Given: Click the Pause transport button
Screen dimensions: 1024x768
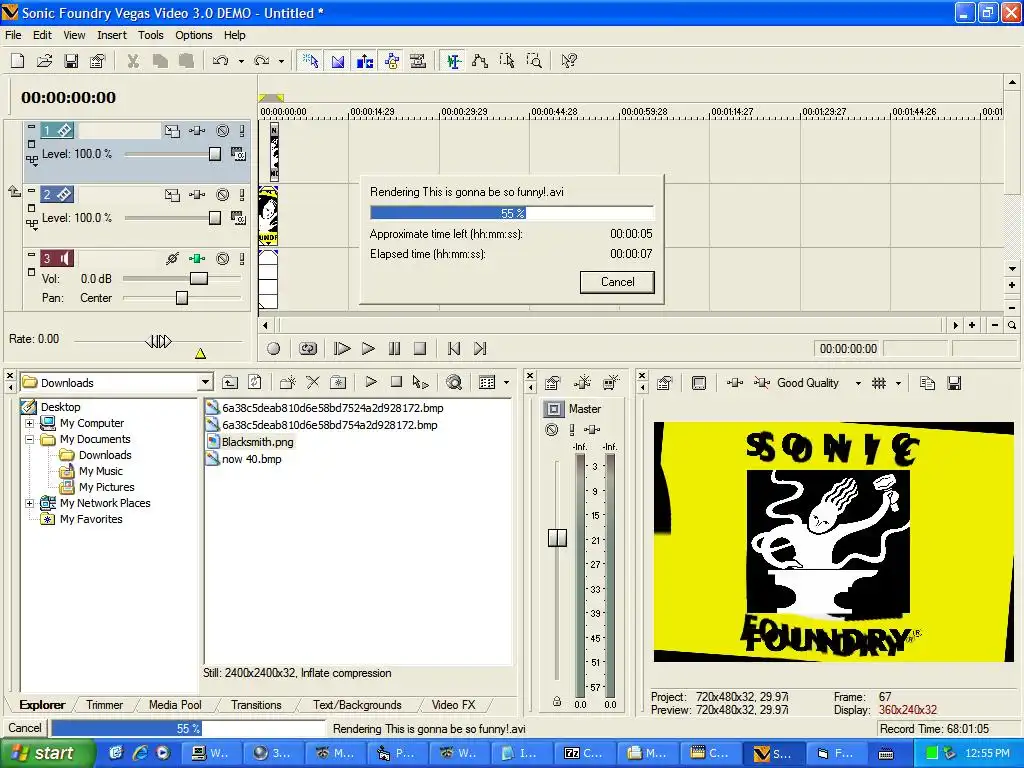Looking at the screenshot, I should (394, 349).
